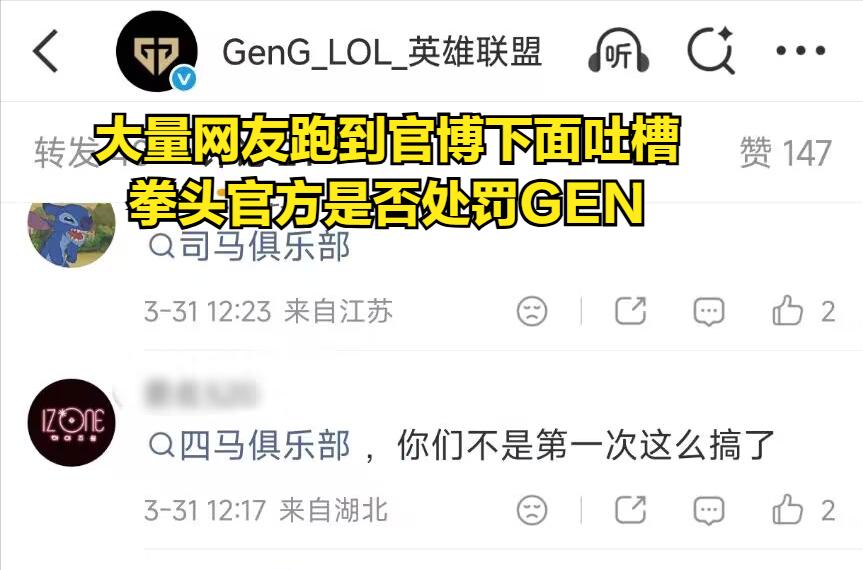Reply to the 12:17 Hubei comment
This screenshot has width=863, height=570.
[709, 511]
